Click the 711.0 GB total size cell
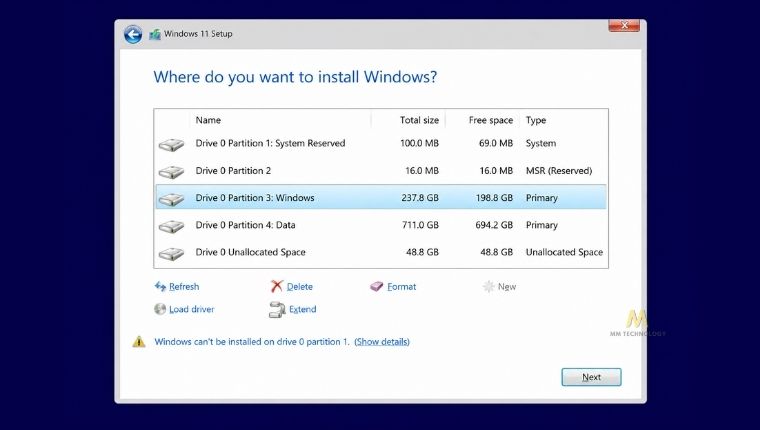The image size is (760, 430). [420, 225]
